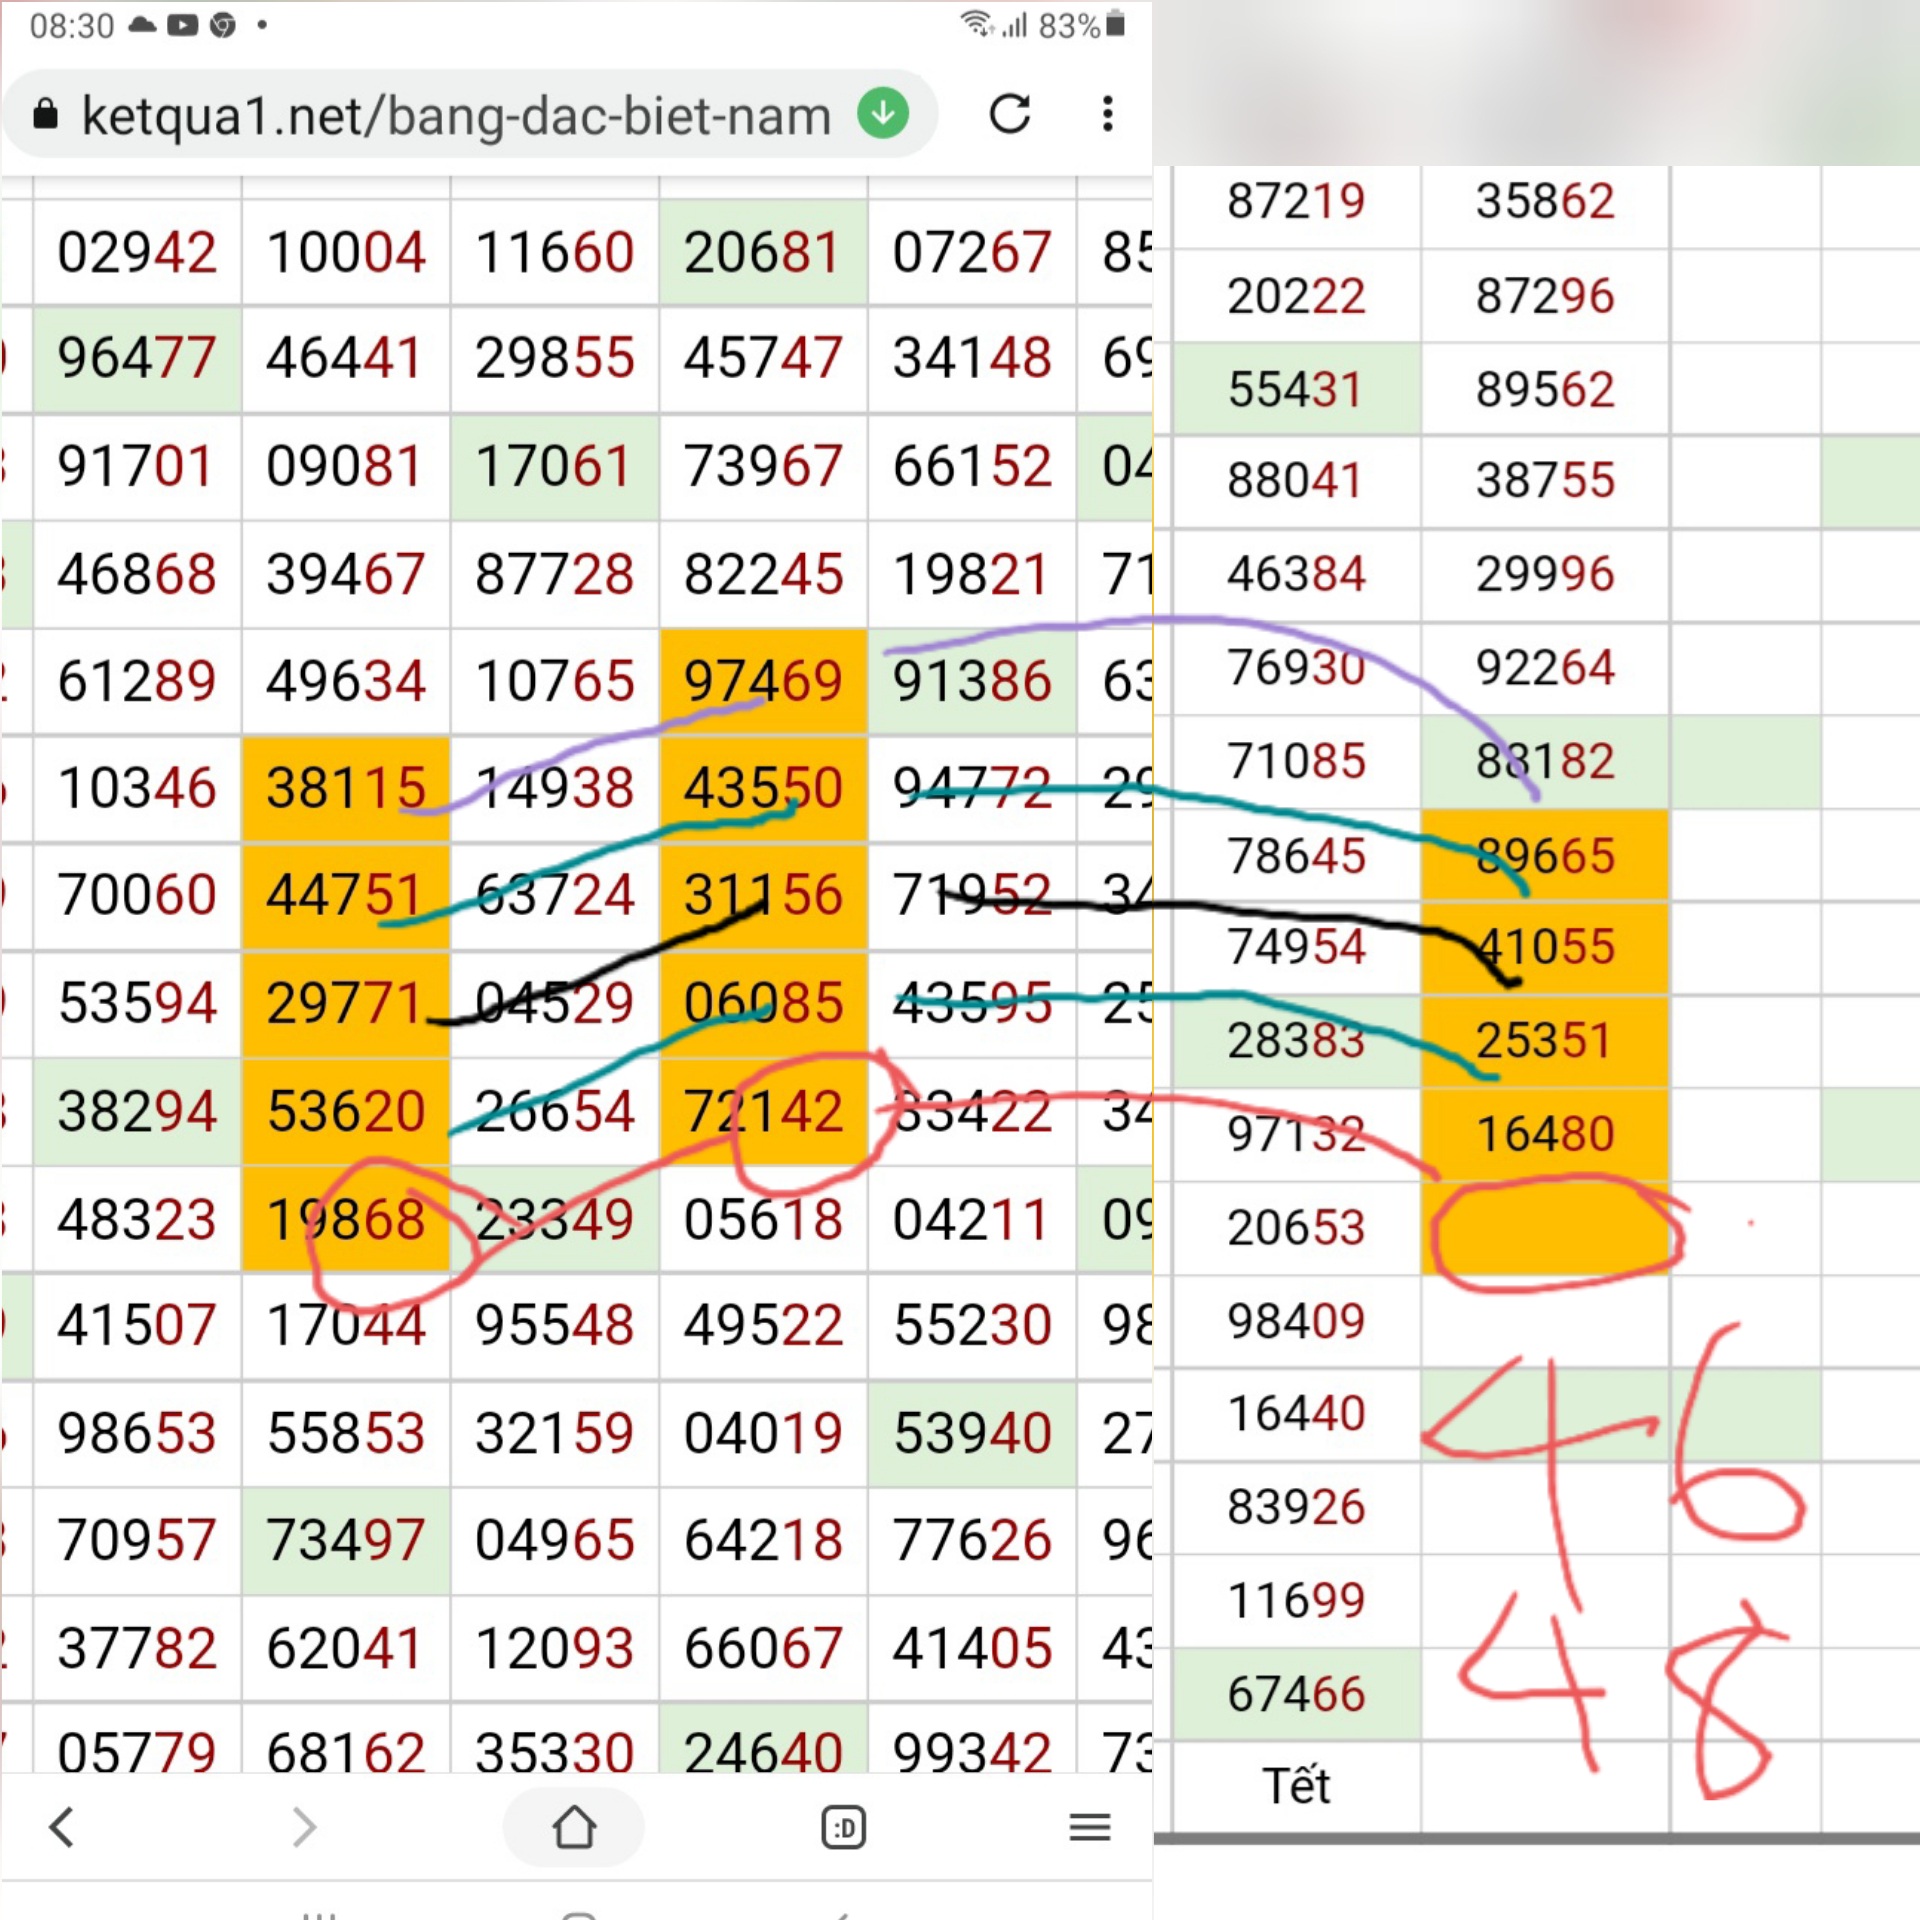The height and width of the screenshot is (1920, 1920).
Task: Tap the green download arrow icon
Action: pyautogui.click(x=882, y=114)
